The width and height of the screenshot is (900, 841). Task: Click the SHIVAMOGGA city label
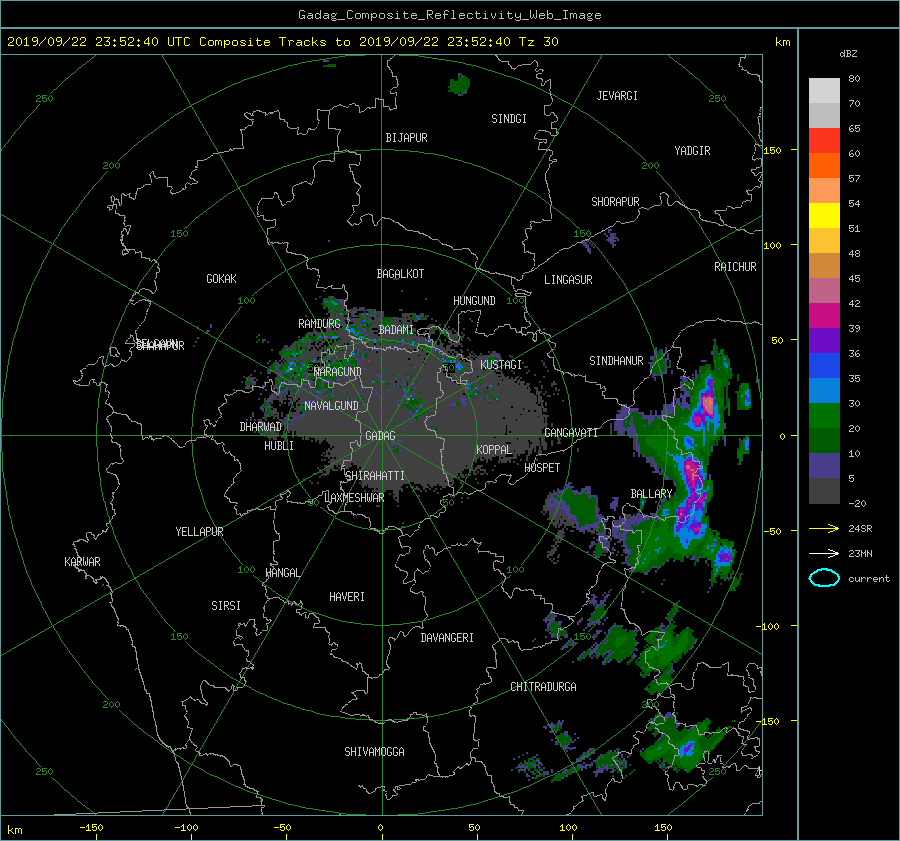coord(374,751)
